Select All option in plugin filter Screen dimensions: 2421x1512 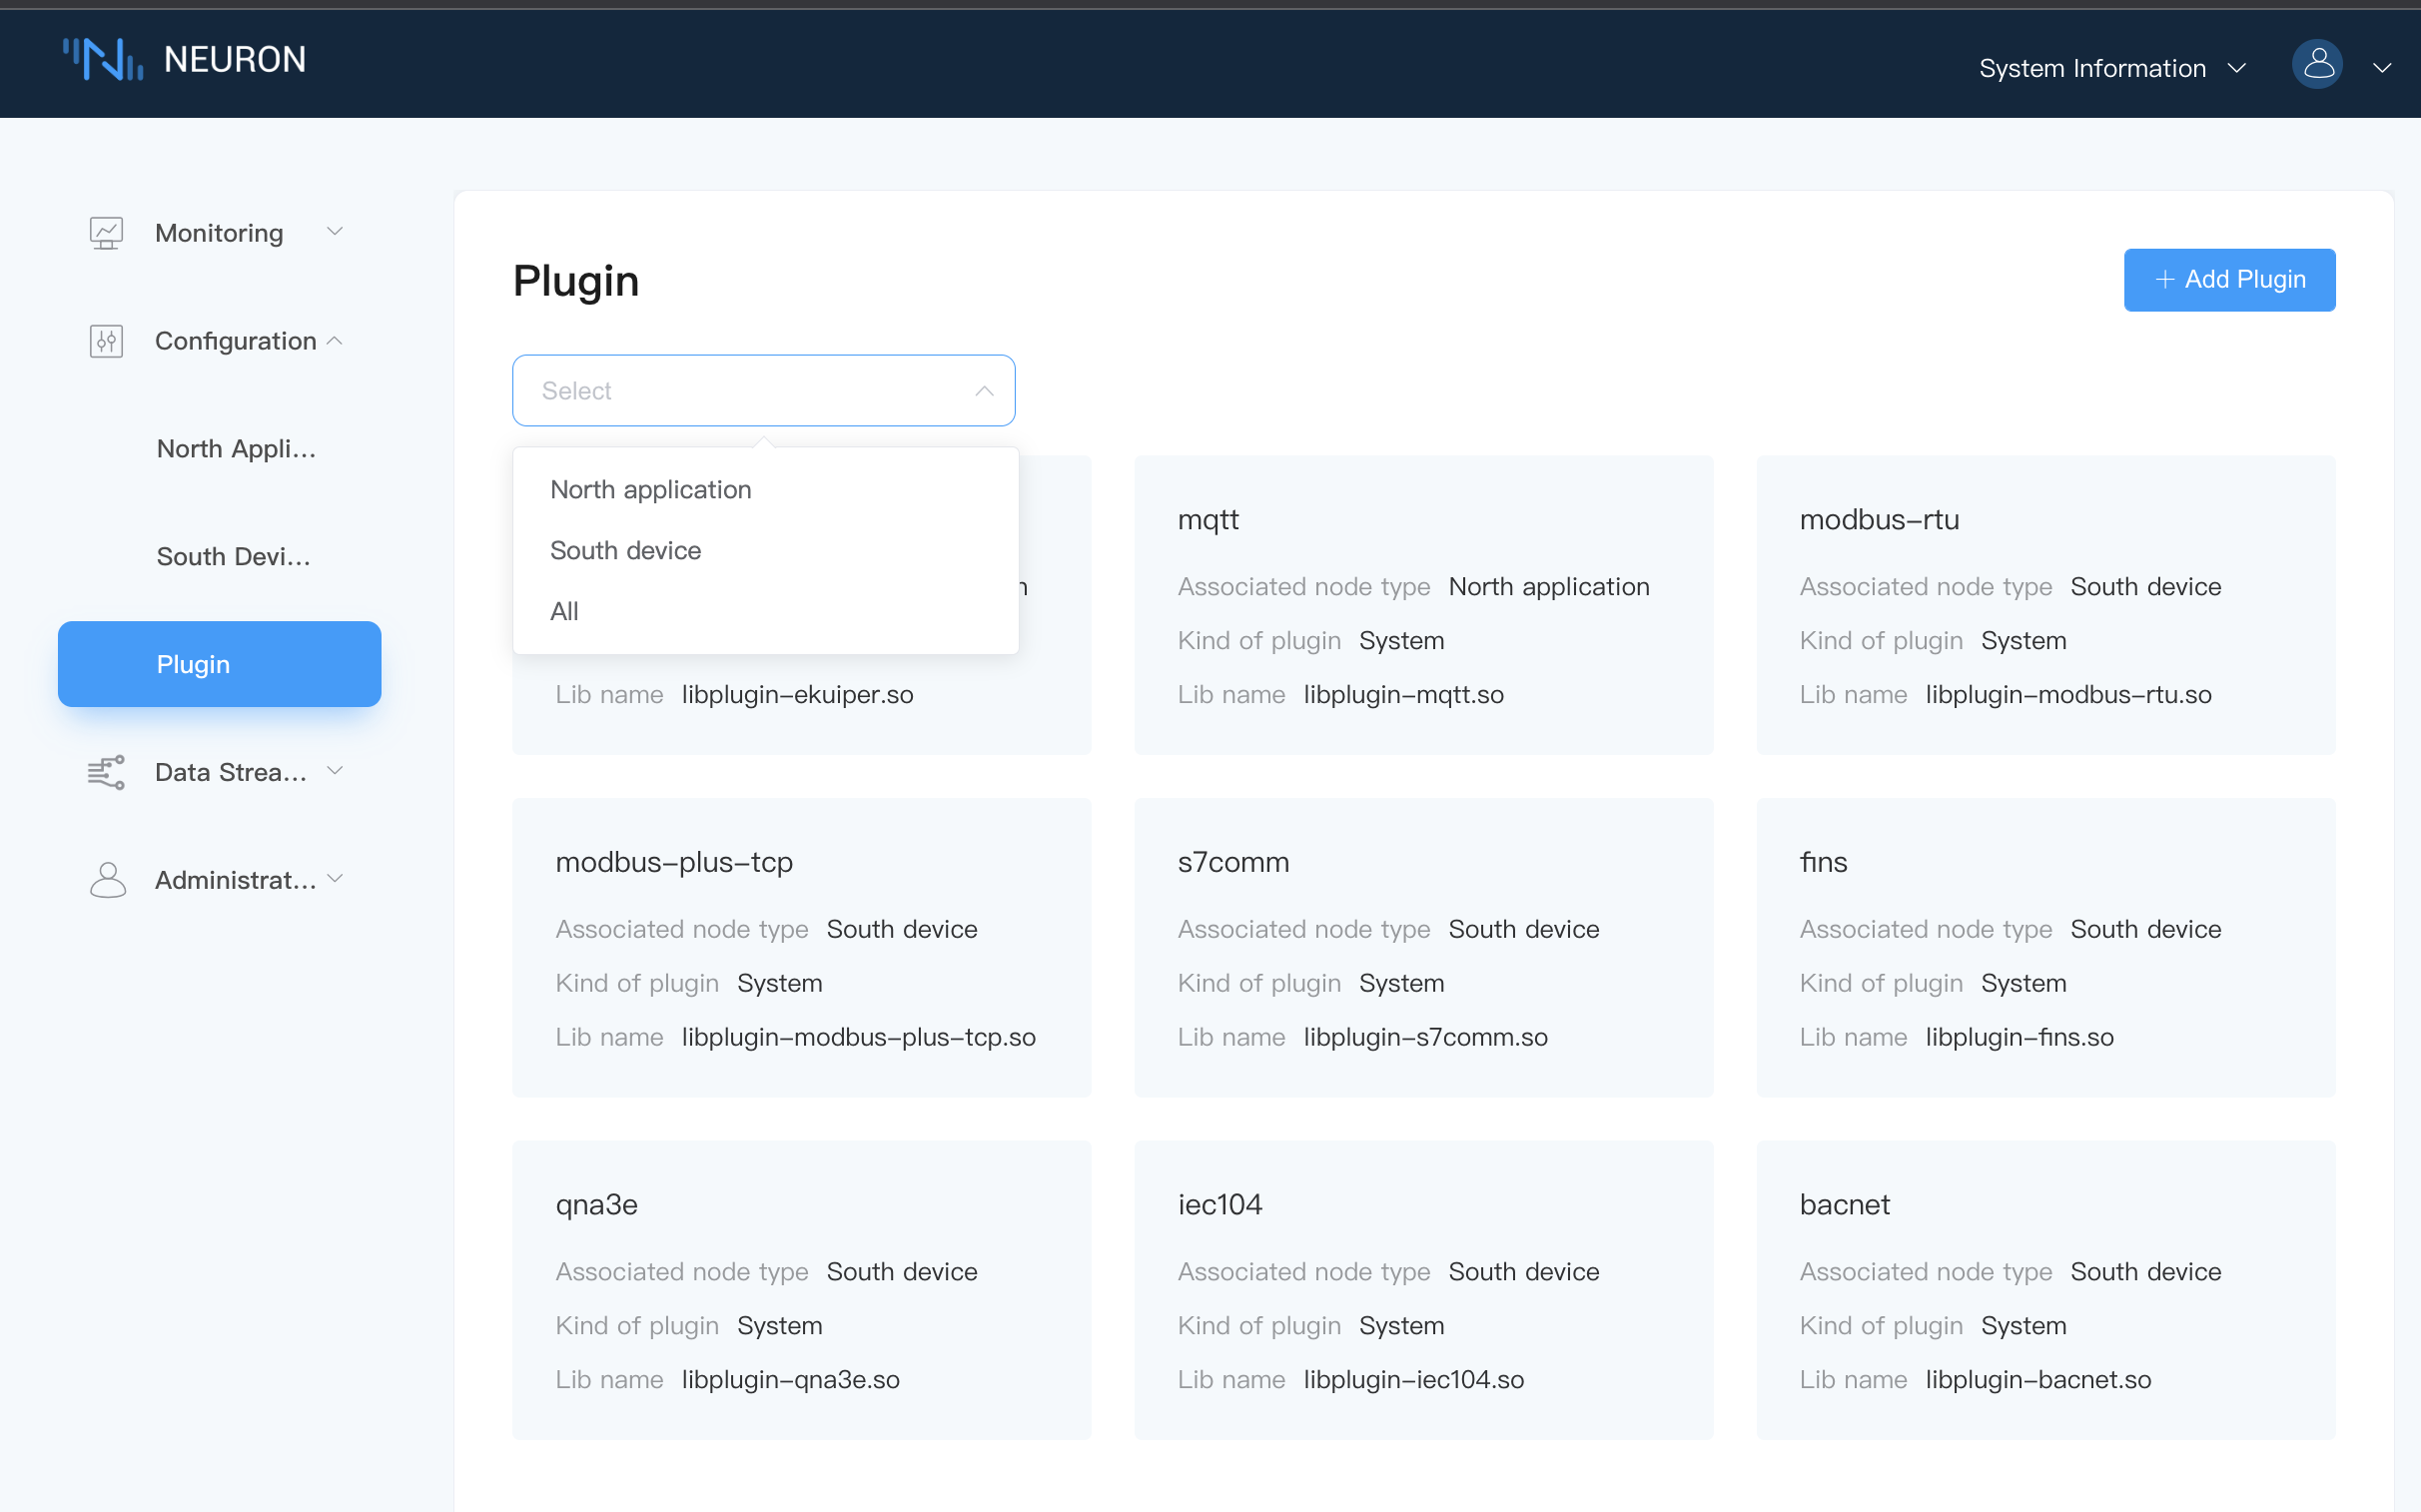click(564, 609)
